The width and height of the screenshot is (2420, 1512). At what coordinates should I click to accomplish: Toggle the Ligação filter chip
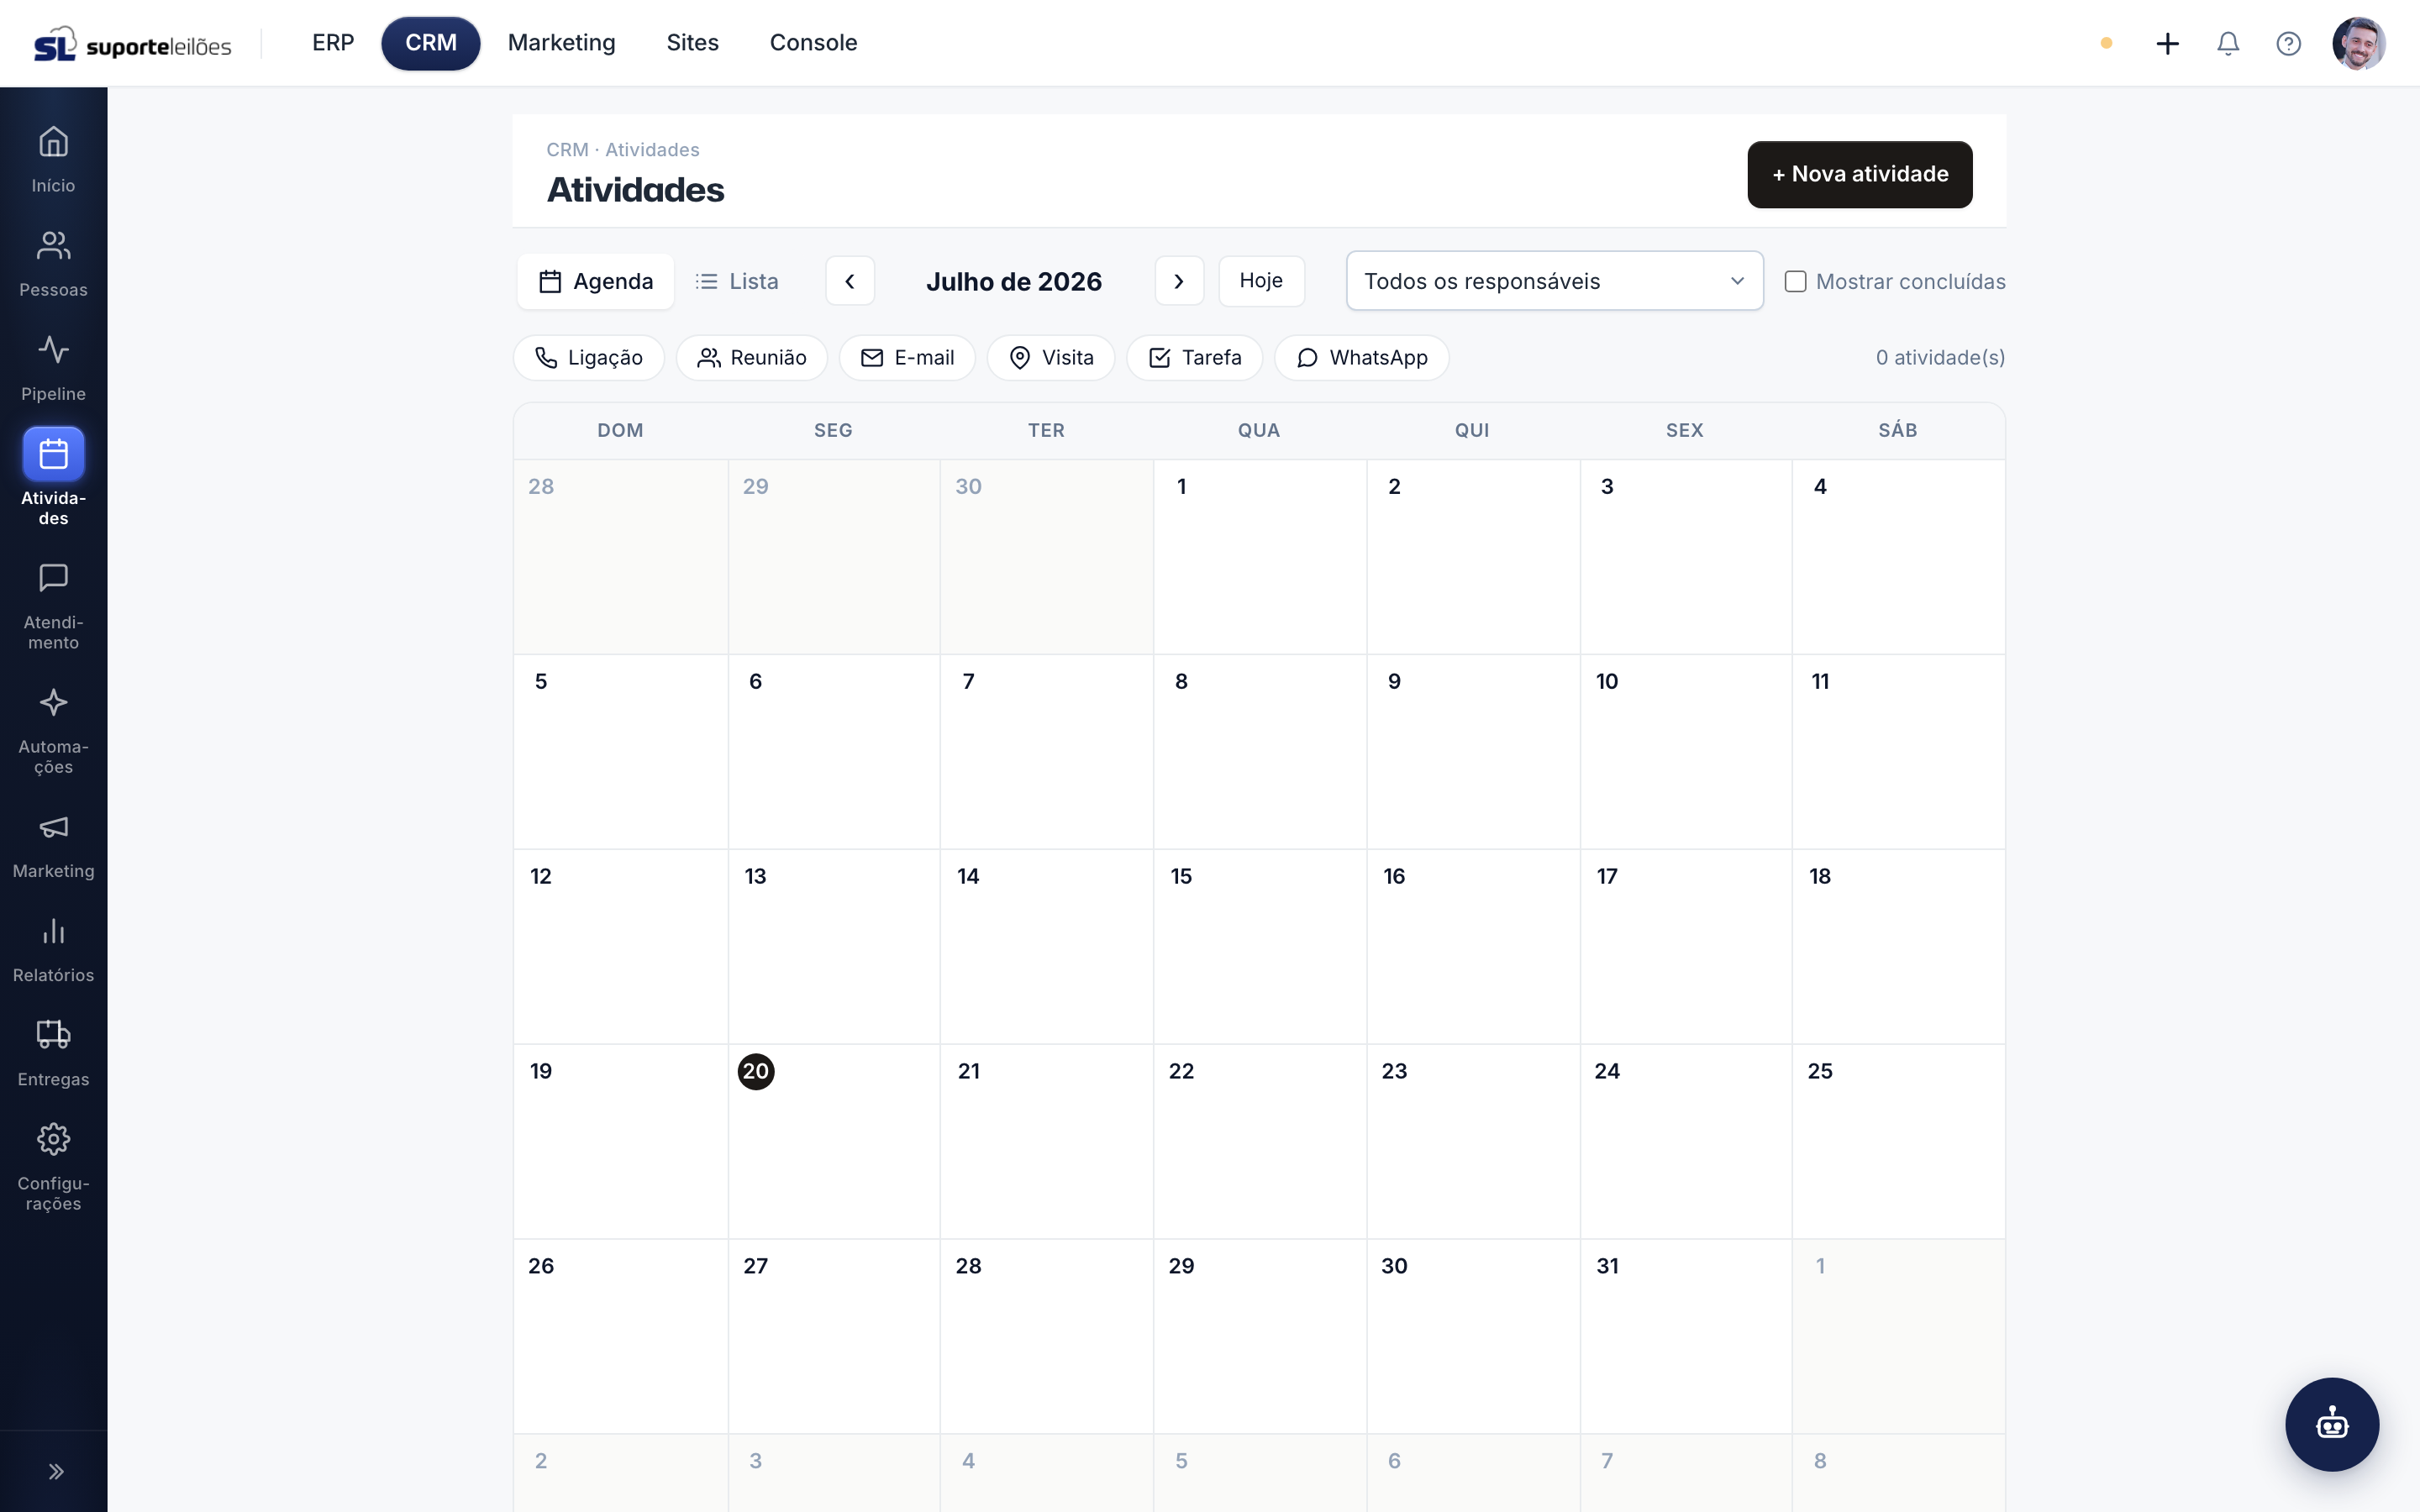589,358
